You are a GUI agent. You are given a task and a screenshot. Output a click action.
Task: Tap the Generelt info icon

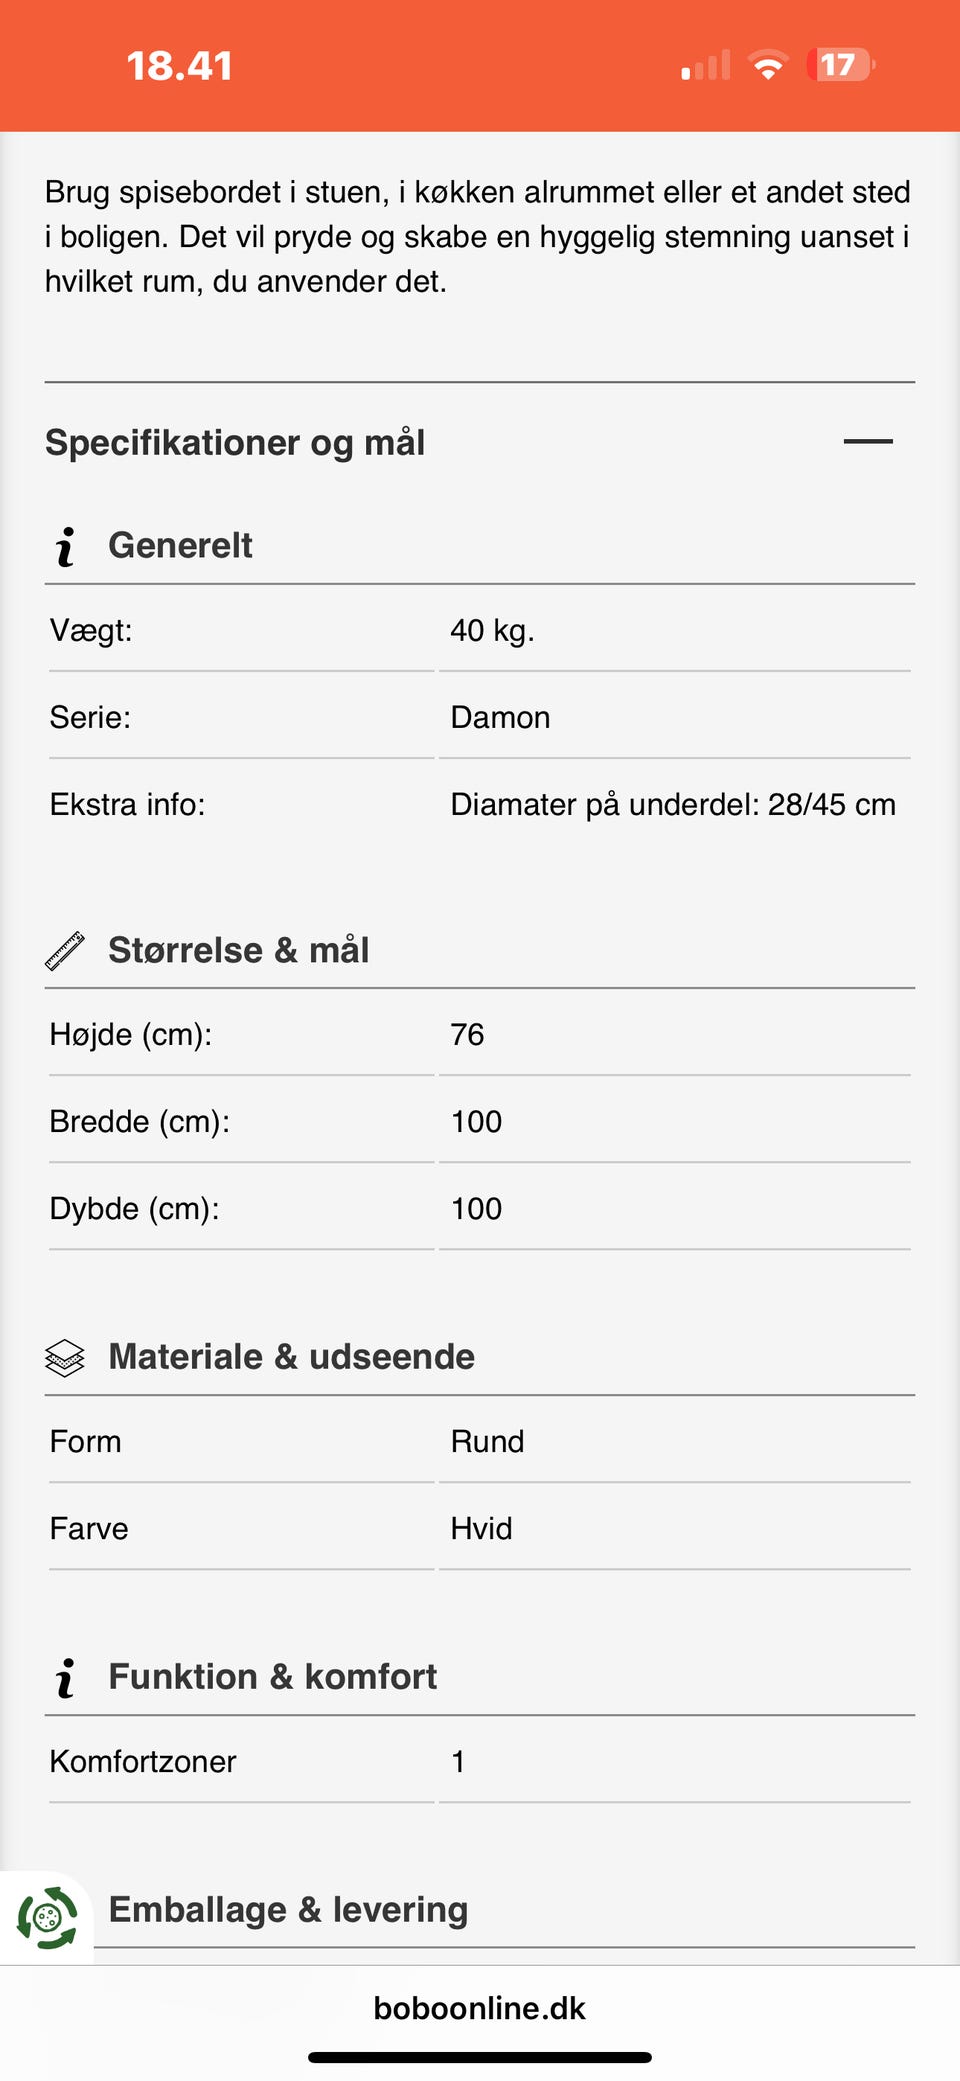tap(66, 546)
